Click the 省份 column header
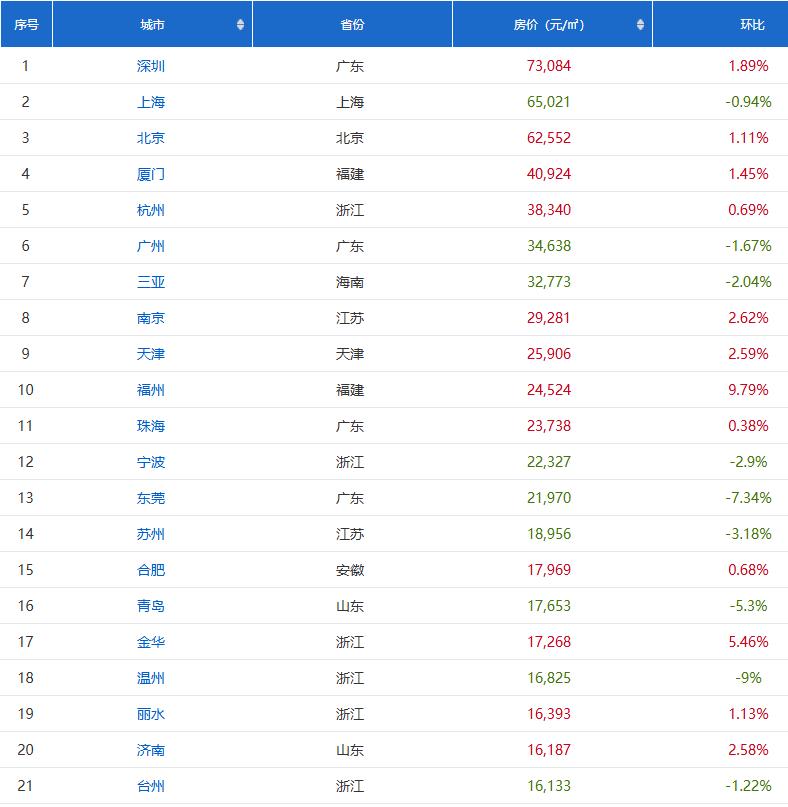The width and height of the screenshot is (788, 807). point(352,25)
